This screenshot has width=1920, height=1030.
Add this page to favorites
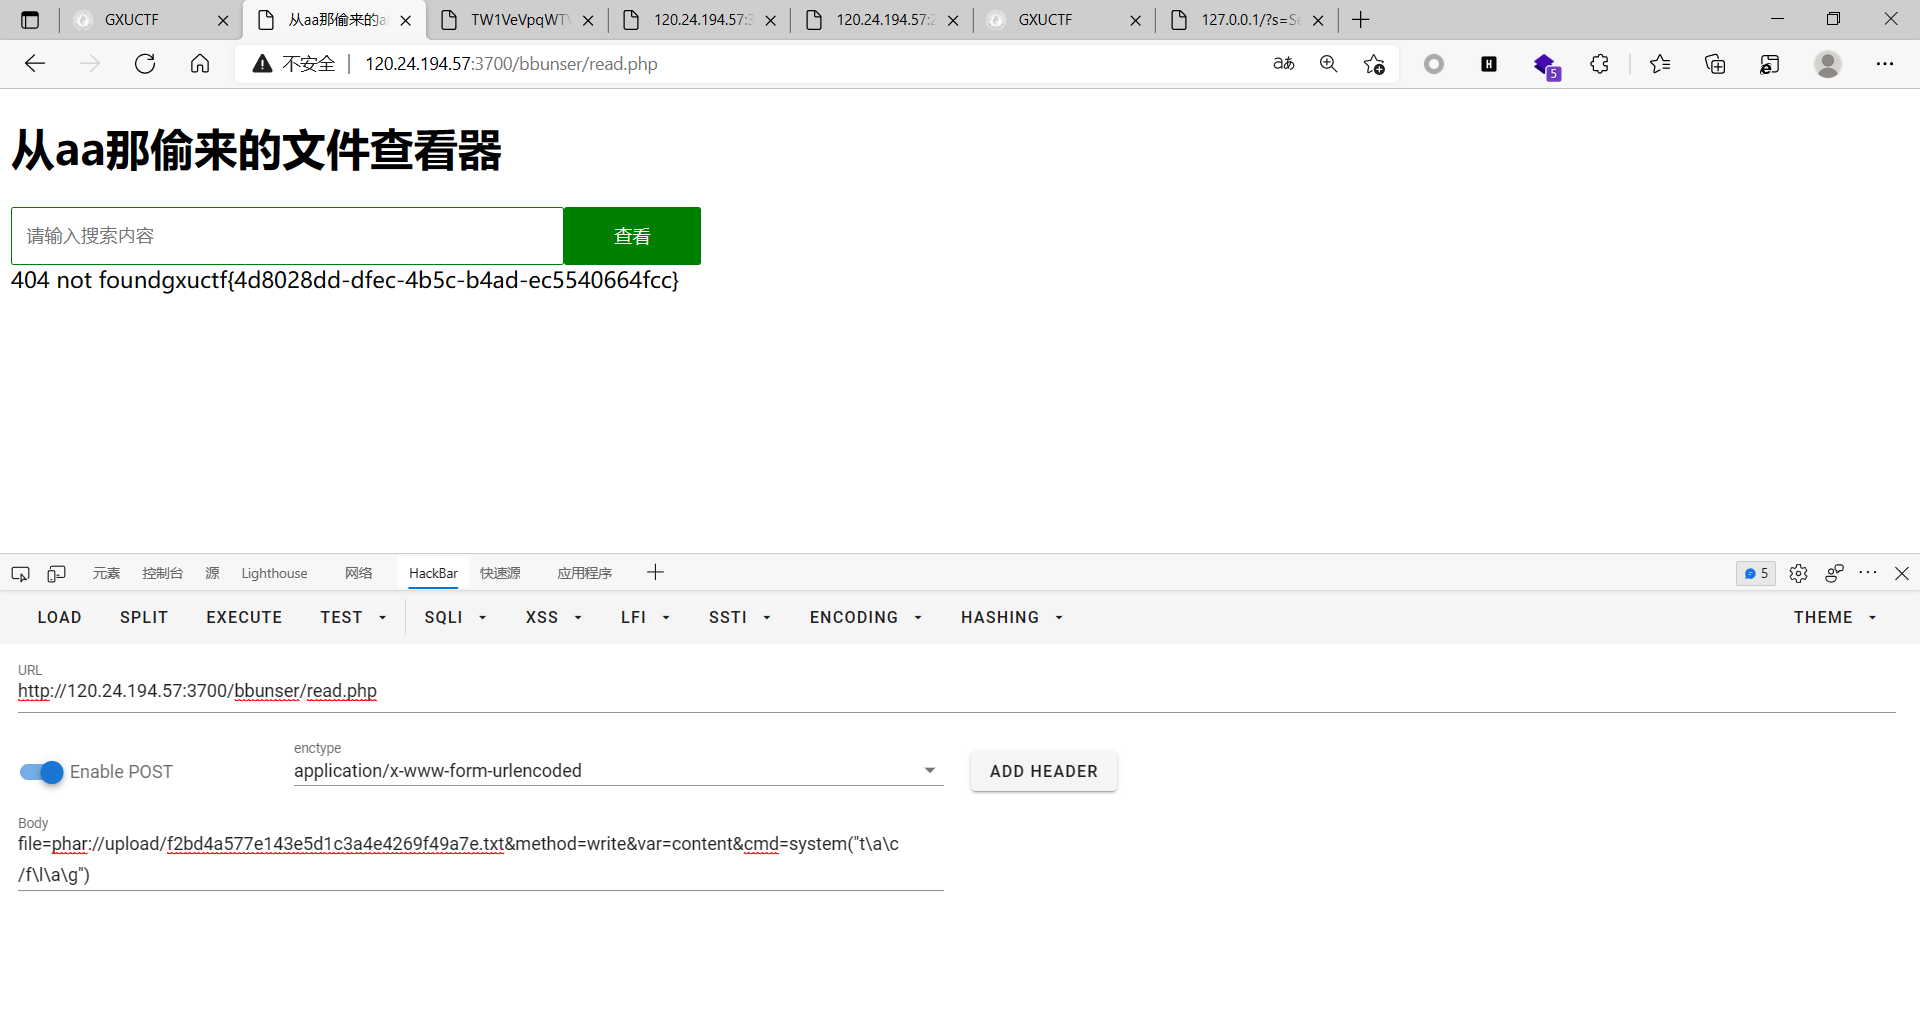1374,64
